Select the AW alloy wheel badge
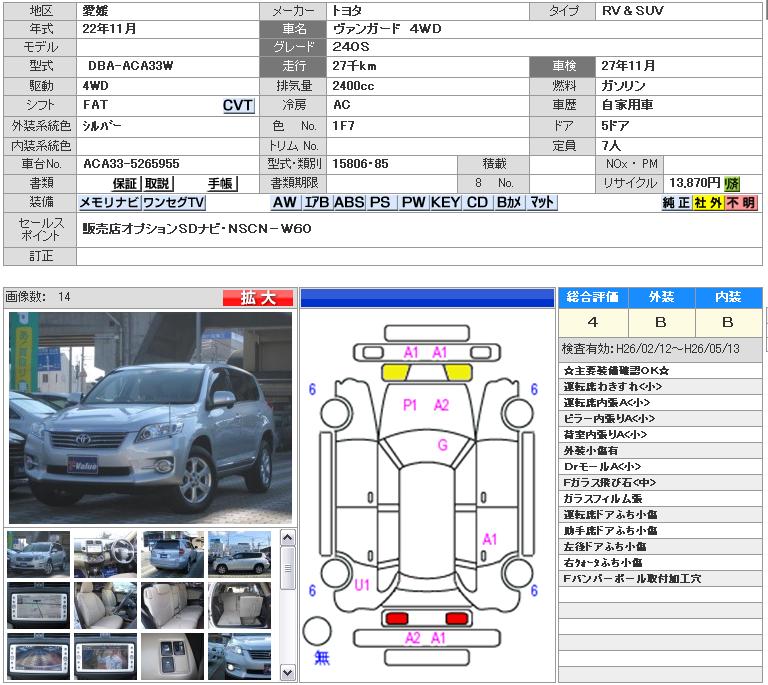Image resolution: width=768 pixels, height=685 pixels. 285,203
